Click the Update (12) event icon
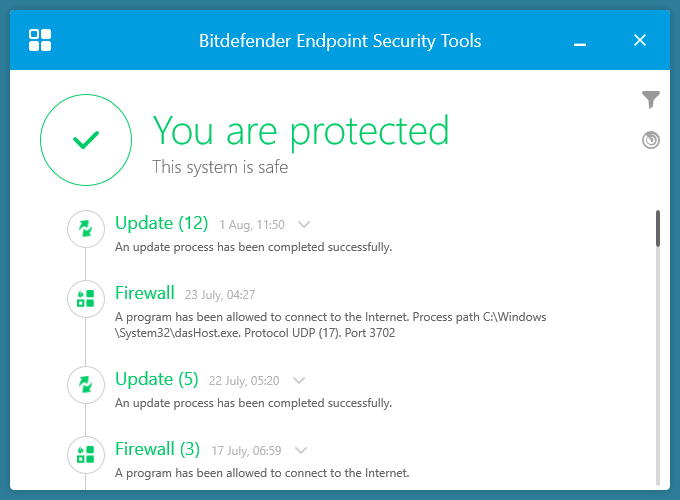The width and height of the screenshot is (680, 500). [x=86, y=229]
